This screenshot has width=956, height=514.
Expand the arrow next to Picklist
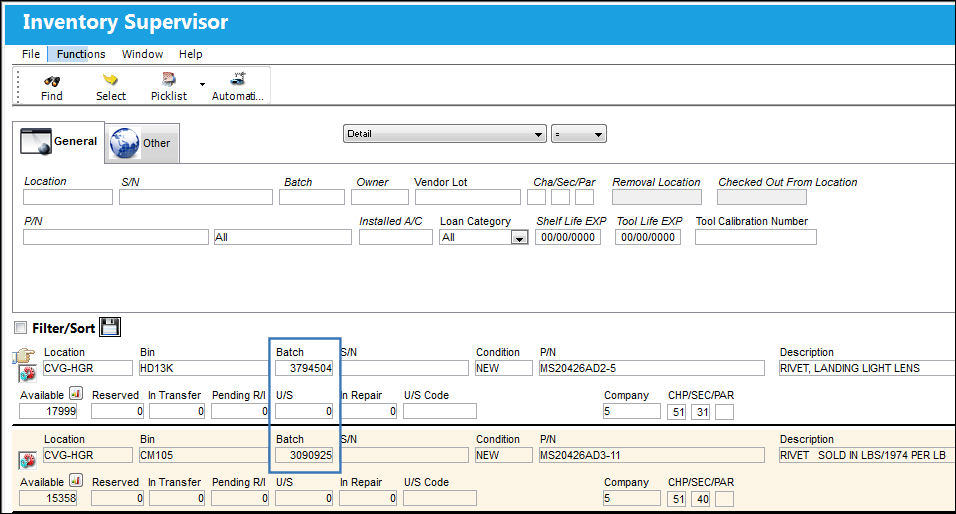[202, 84]
